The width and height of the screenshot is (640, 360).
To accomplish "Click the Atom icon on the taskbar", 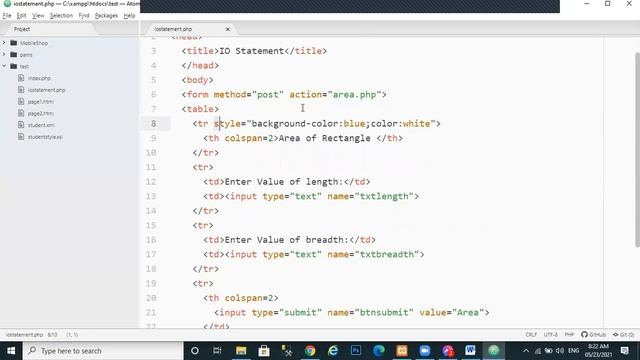I will click(493, 351).
